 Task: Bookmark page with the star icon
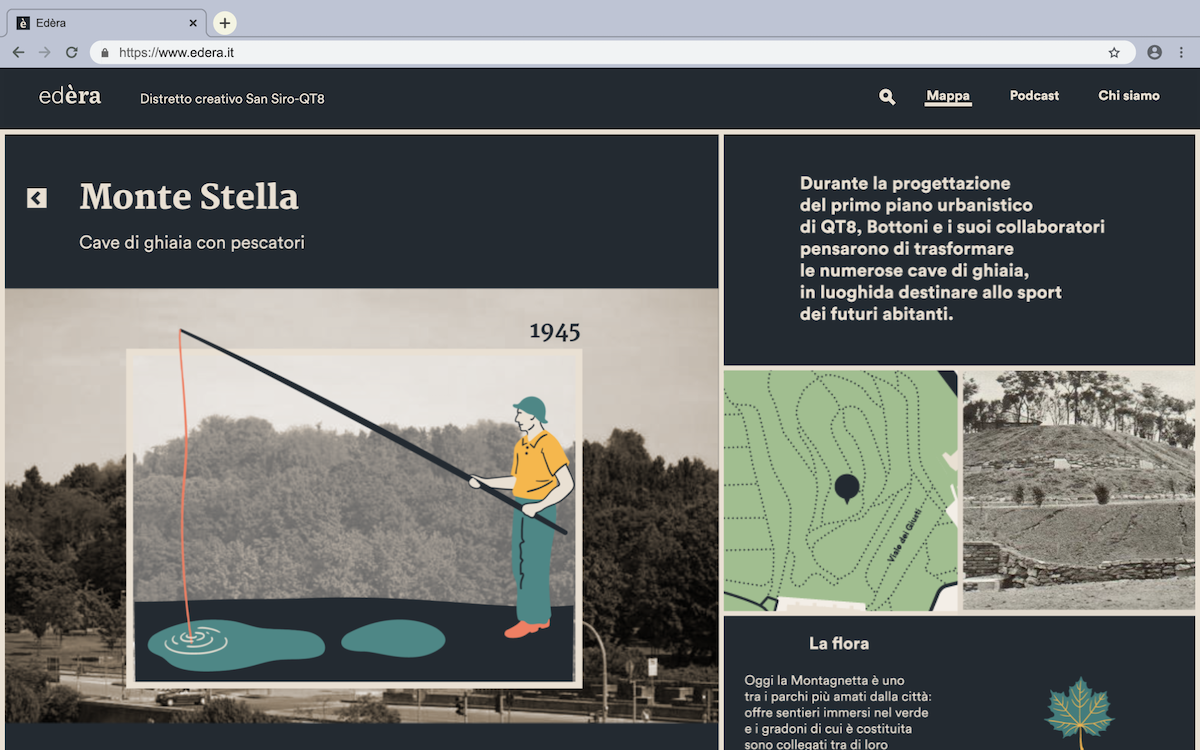pyautogui.click(x=1114, y=52)
